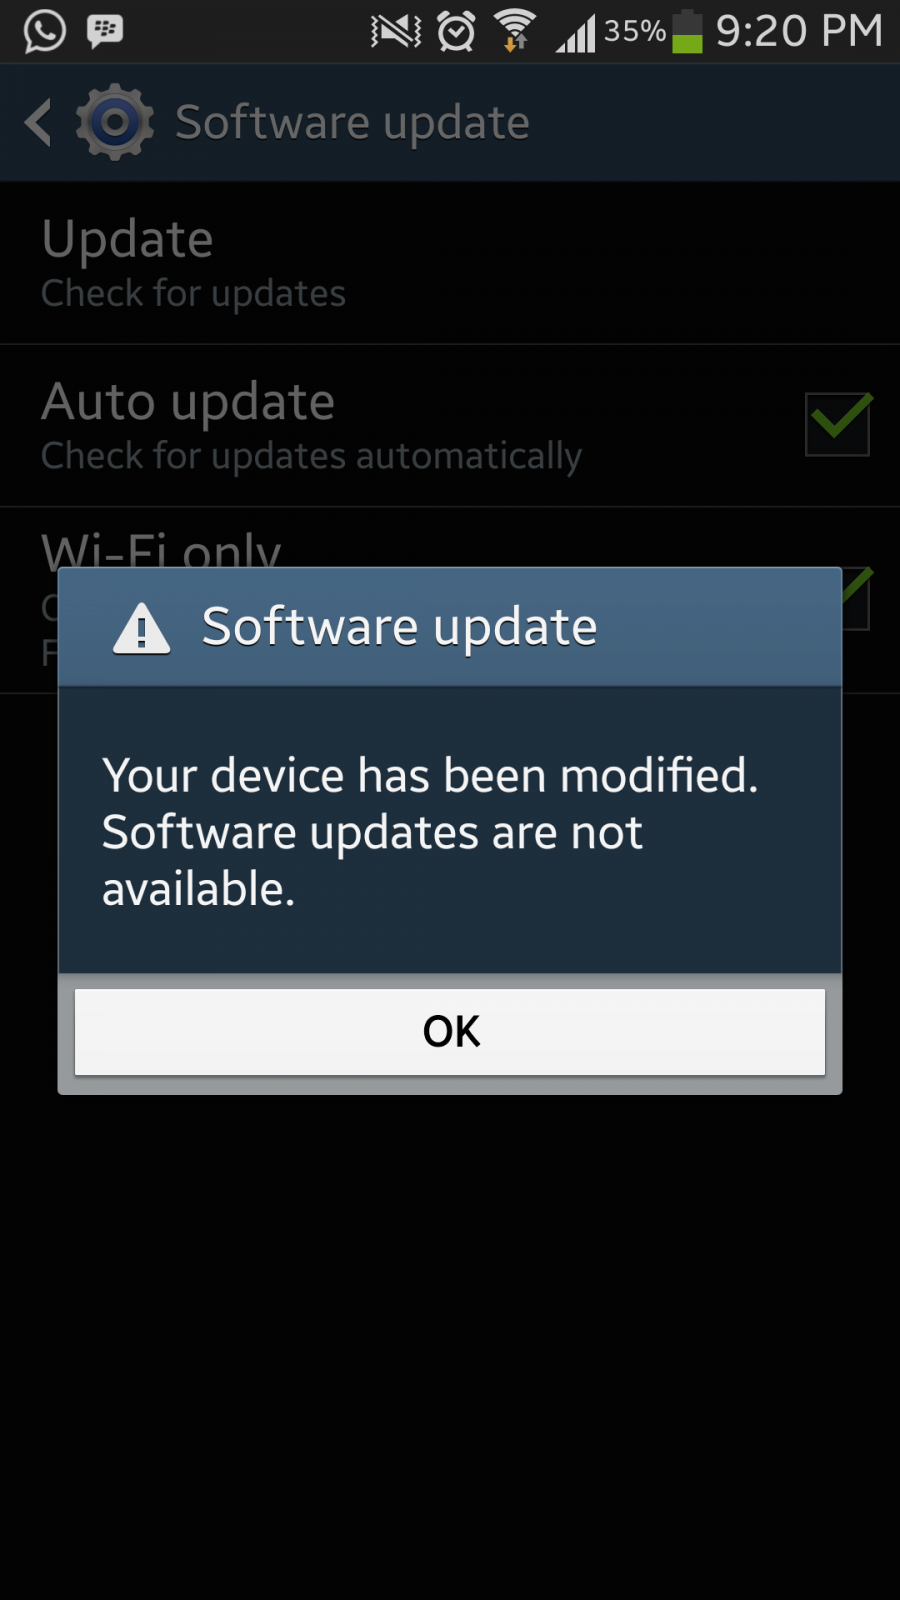The image size is (900, 1600).
Task: Tap the BBM notification icon
Action: [105, 31]
